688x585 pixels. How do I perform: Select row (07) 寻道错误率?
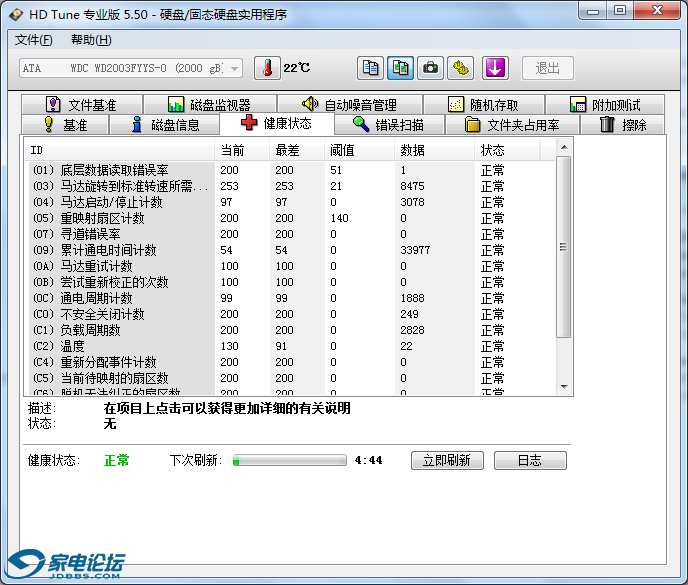point(292,234)
